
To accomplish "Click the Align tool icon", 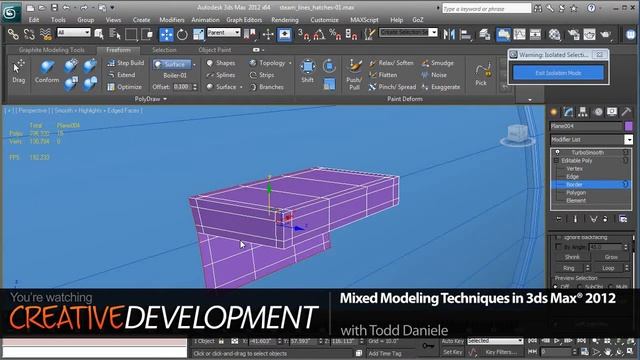I will (x=465, y=35).
